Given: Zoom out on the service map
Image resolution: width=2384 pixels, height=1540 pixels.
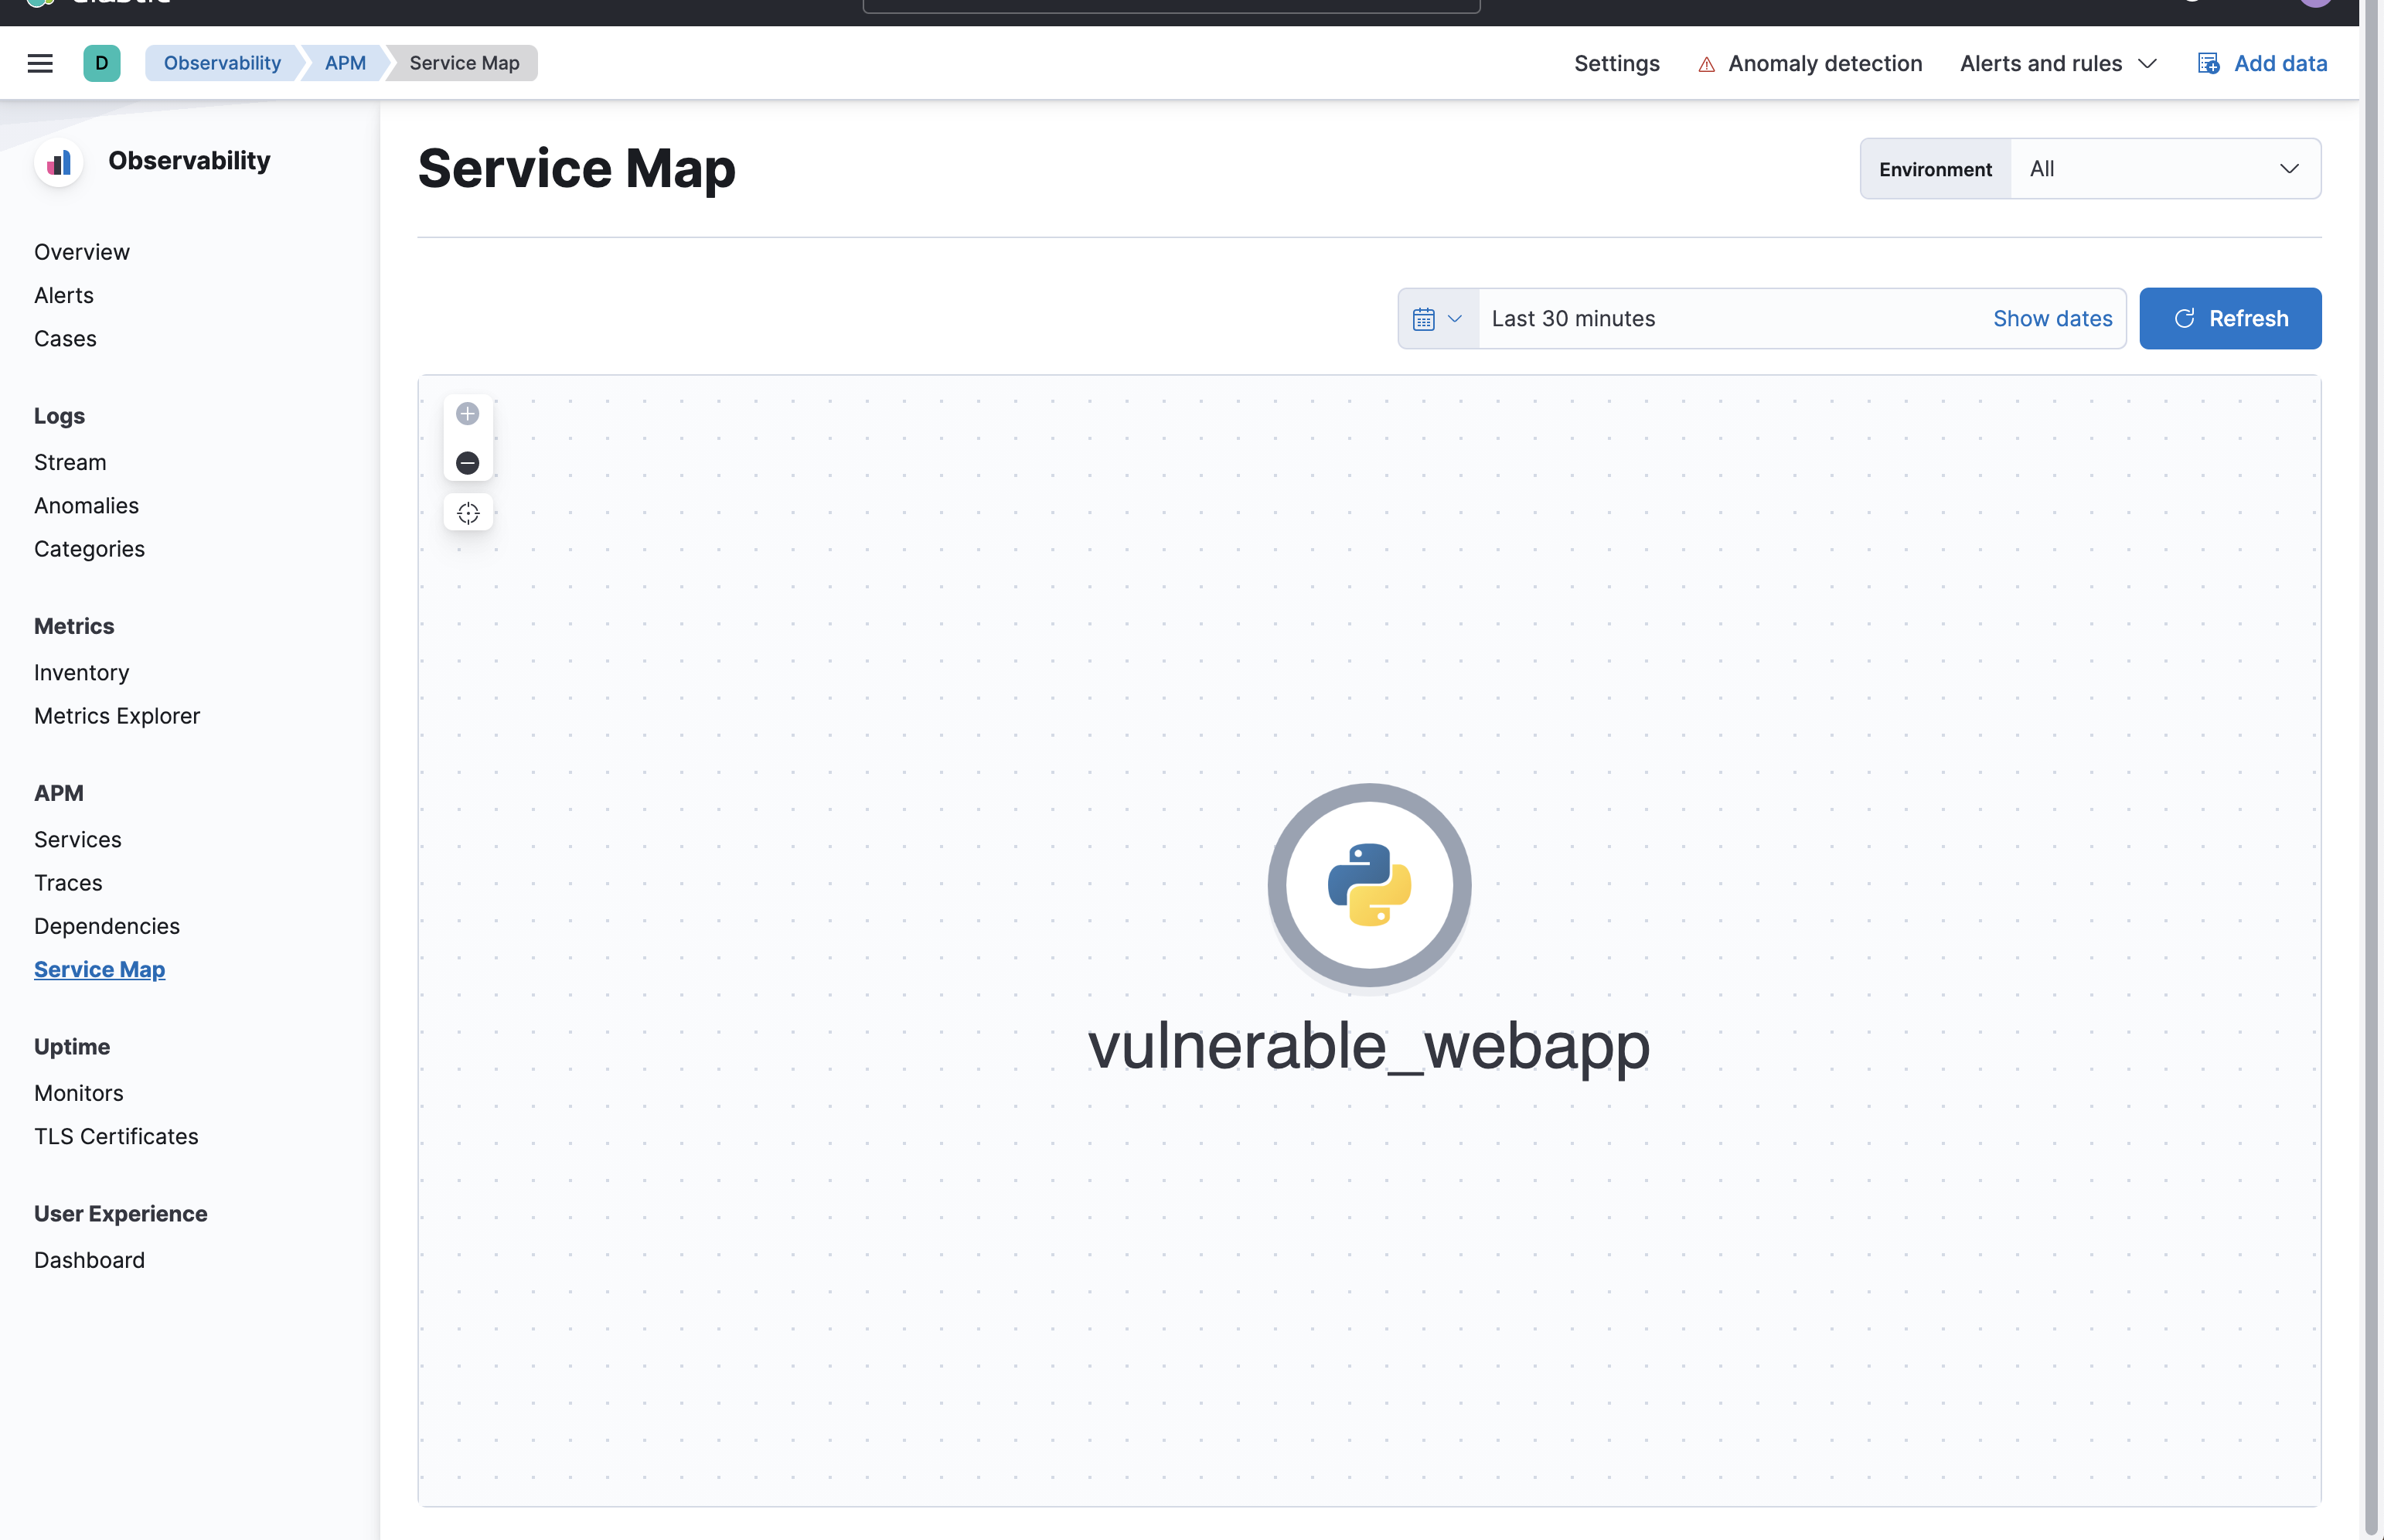Looking at the screenshot, I should coord(468,462).
